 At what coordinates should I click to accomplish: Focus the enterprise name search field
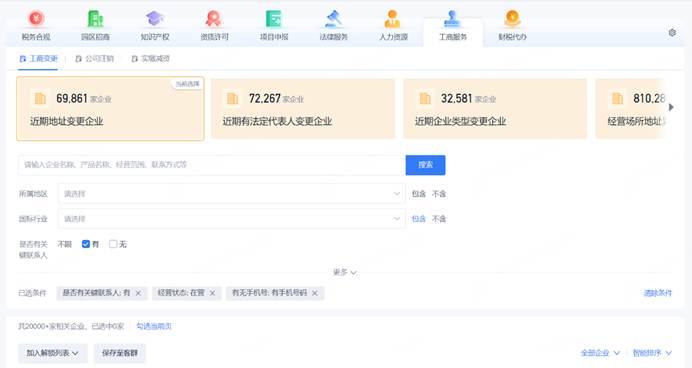coord(212,165)
